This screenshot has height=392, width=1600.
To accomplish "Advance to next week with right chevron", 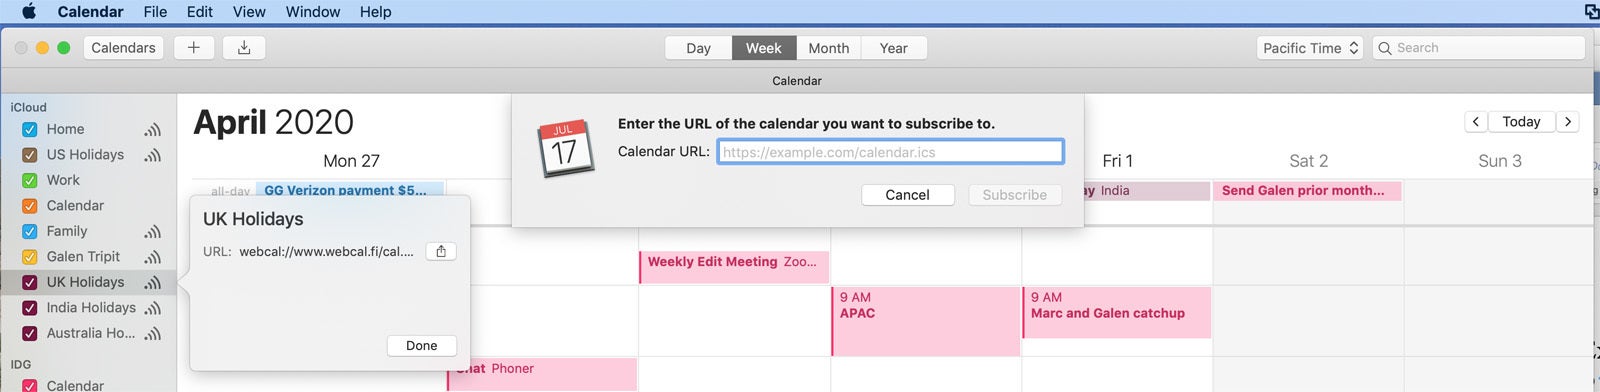I will 1568,121.
